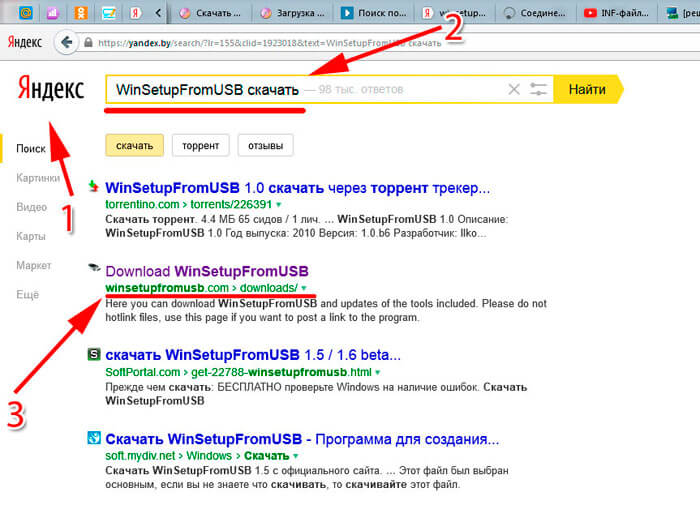The width and height of the screenshot is (700, 505).
Task: Switch to the INF-файл... YouTube tab
Action: (x=617, y=13)
